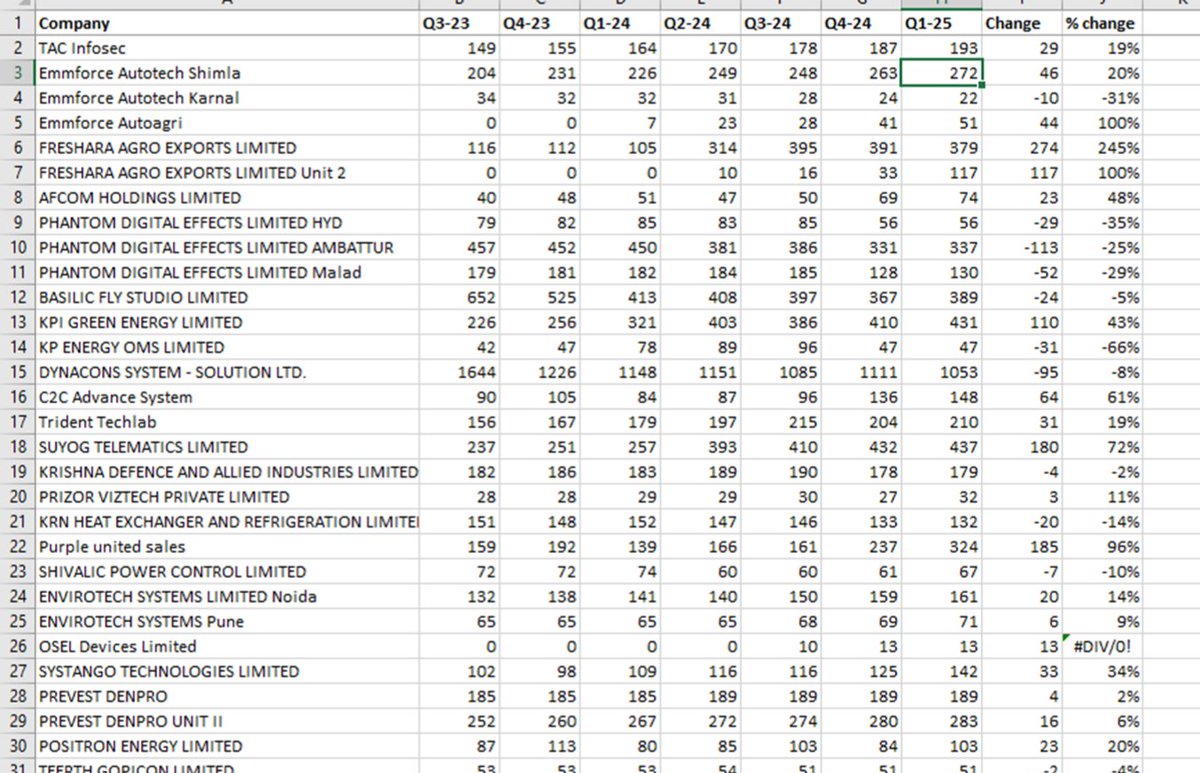The width and height of the screenshot is (1200, 773).
Task: Select the Q3-23 column header cell
Action: [x=459, y=23]
